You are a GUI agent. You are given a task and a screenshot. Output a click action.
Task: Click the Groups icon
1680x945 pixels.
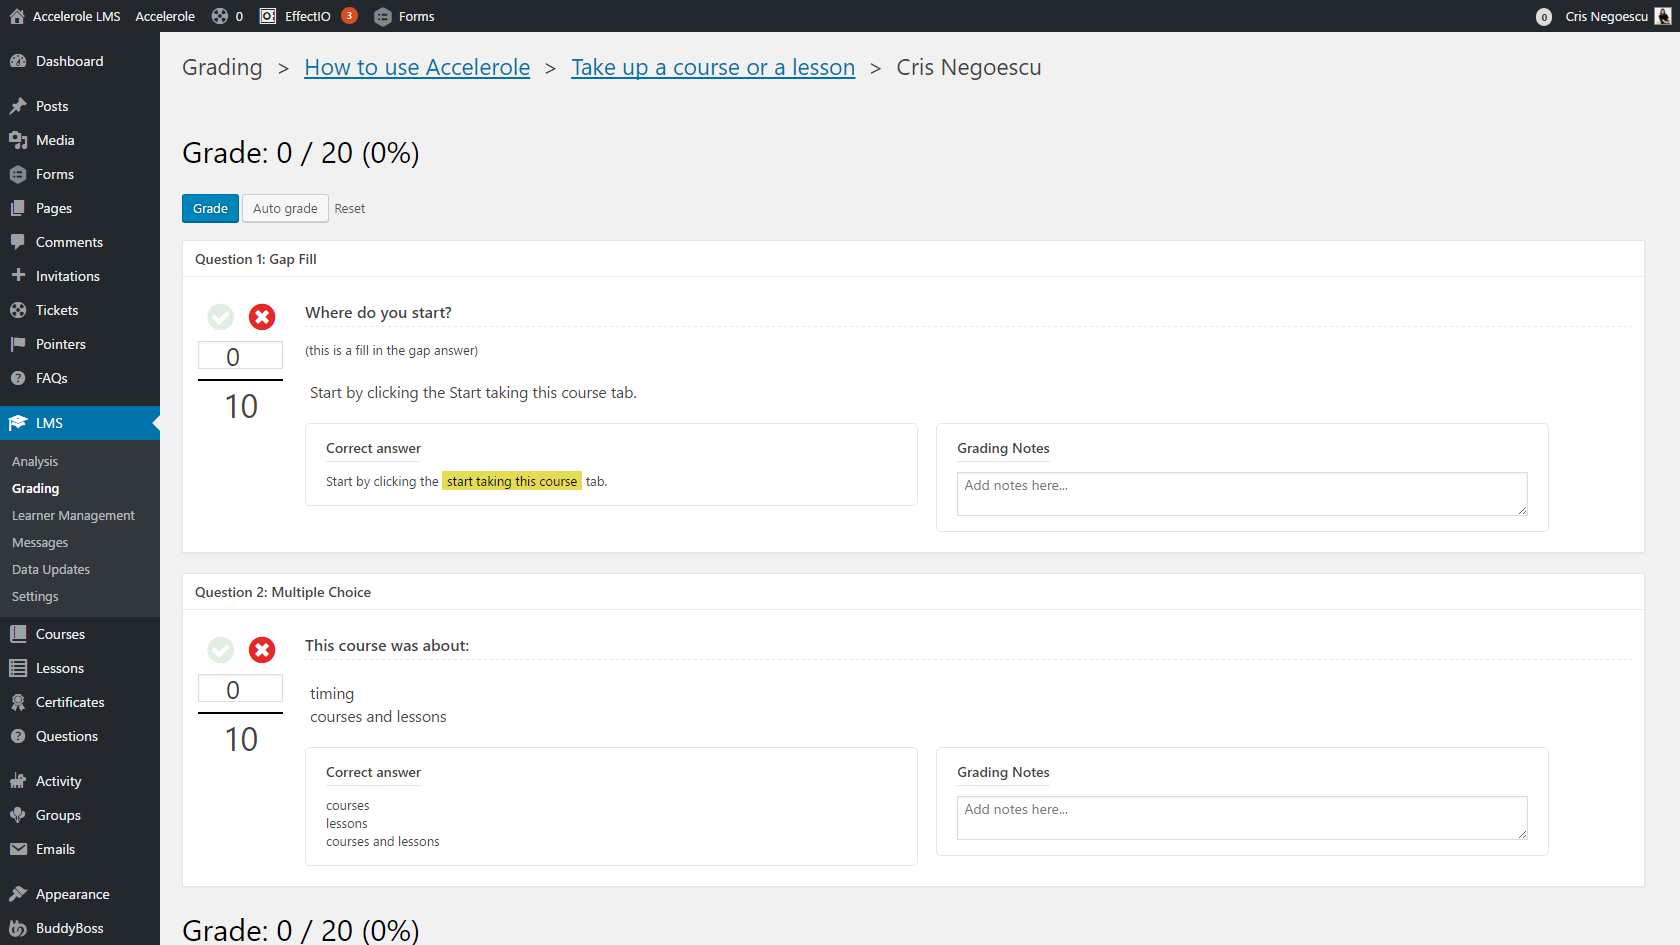[18, 815]
